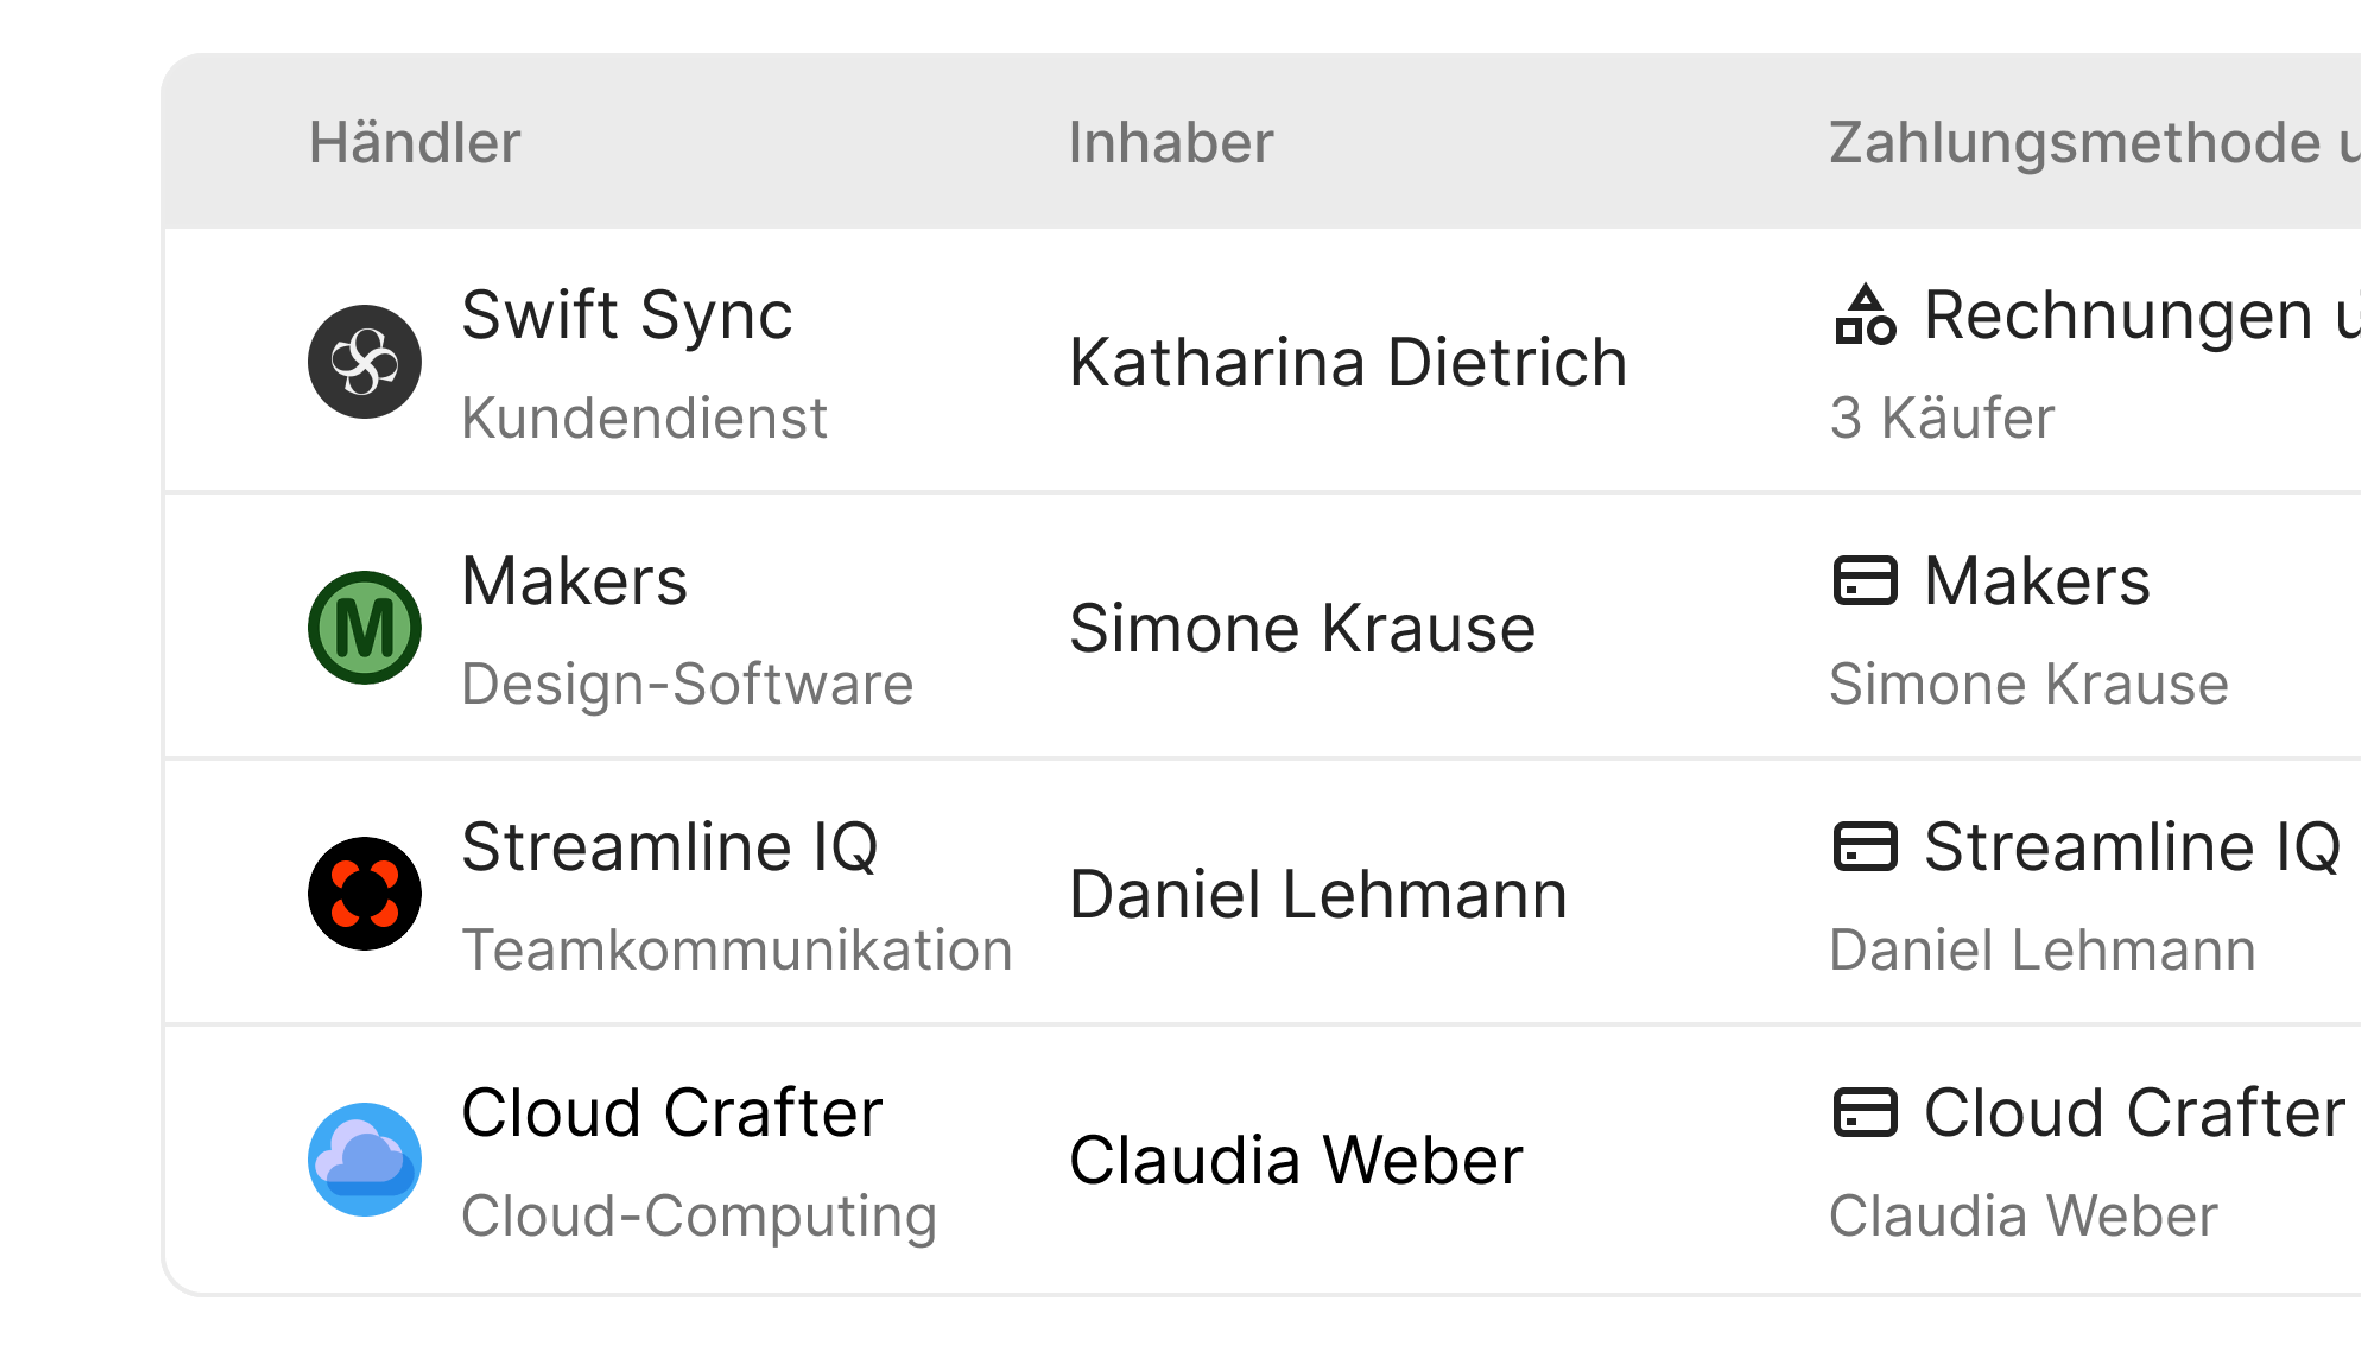Click the green Makers logo icon
The height and width of the screenshot is (1361, 2361).
(x=364, y=628)
